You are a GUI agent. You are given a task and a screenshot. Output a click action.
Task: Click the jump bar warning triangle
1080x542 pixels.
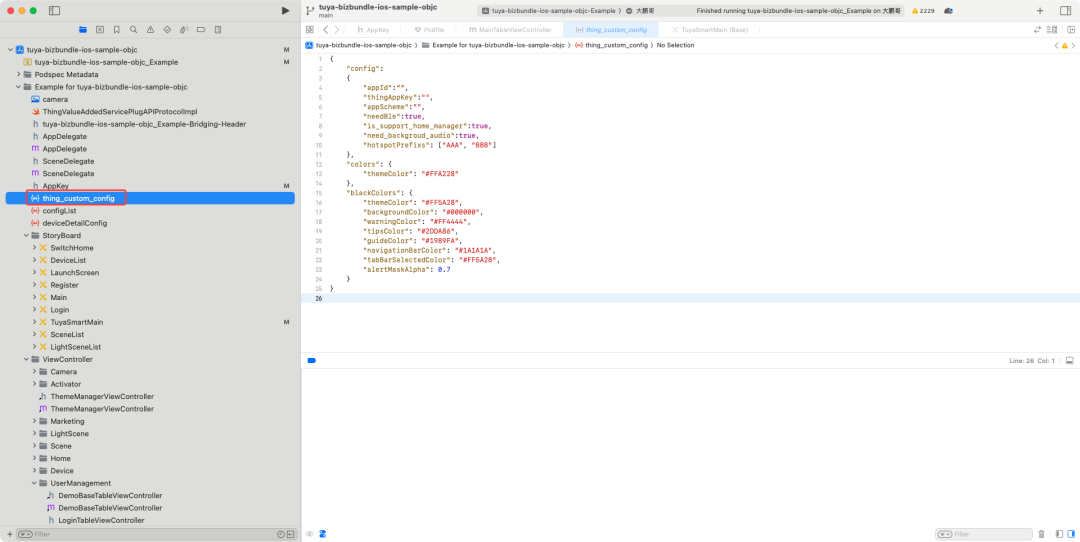pos(1065,45)
